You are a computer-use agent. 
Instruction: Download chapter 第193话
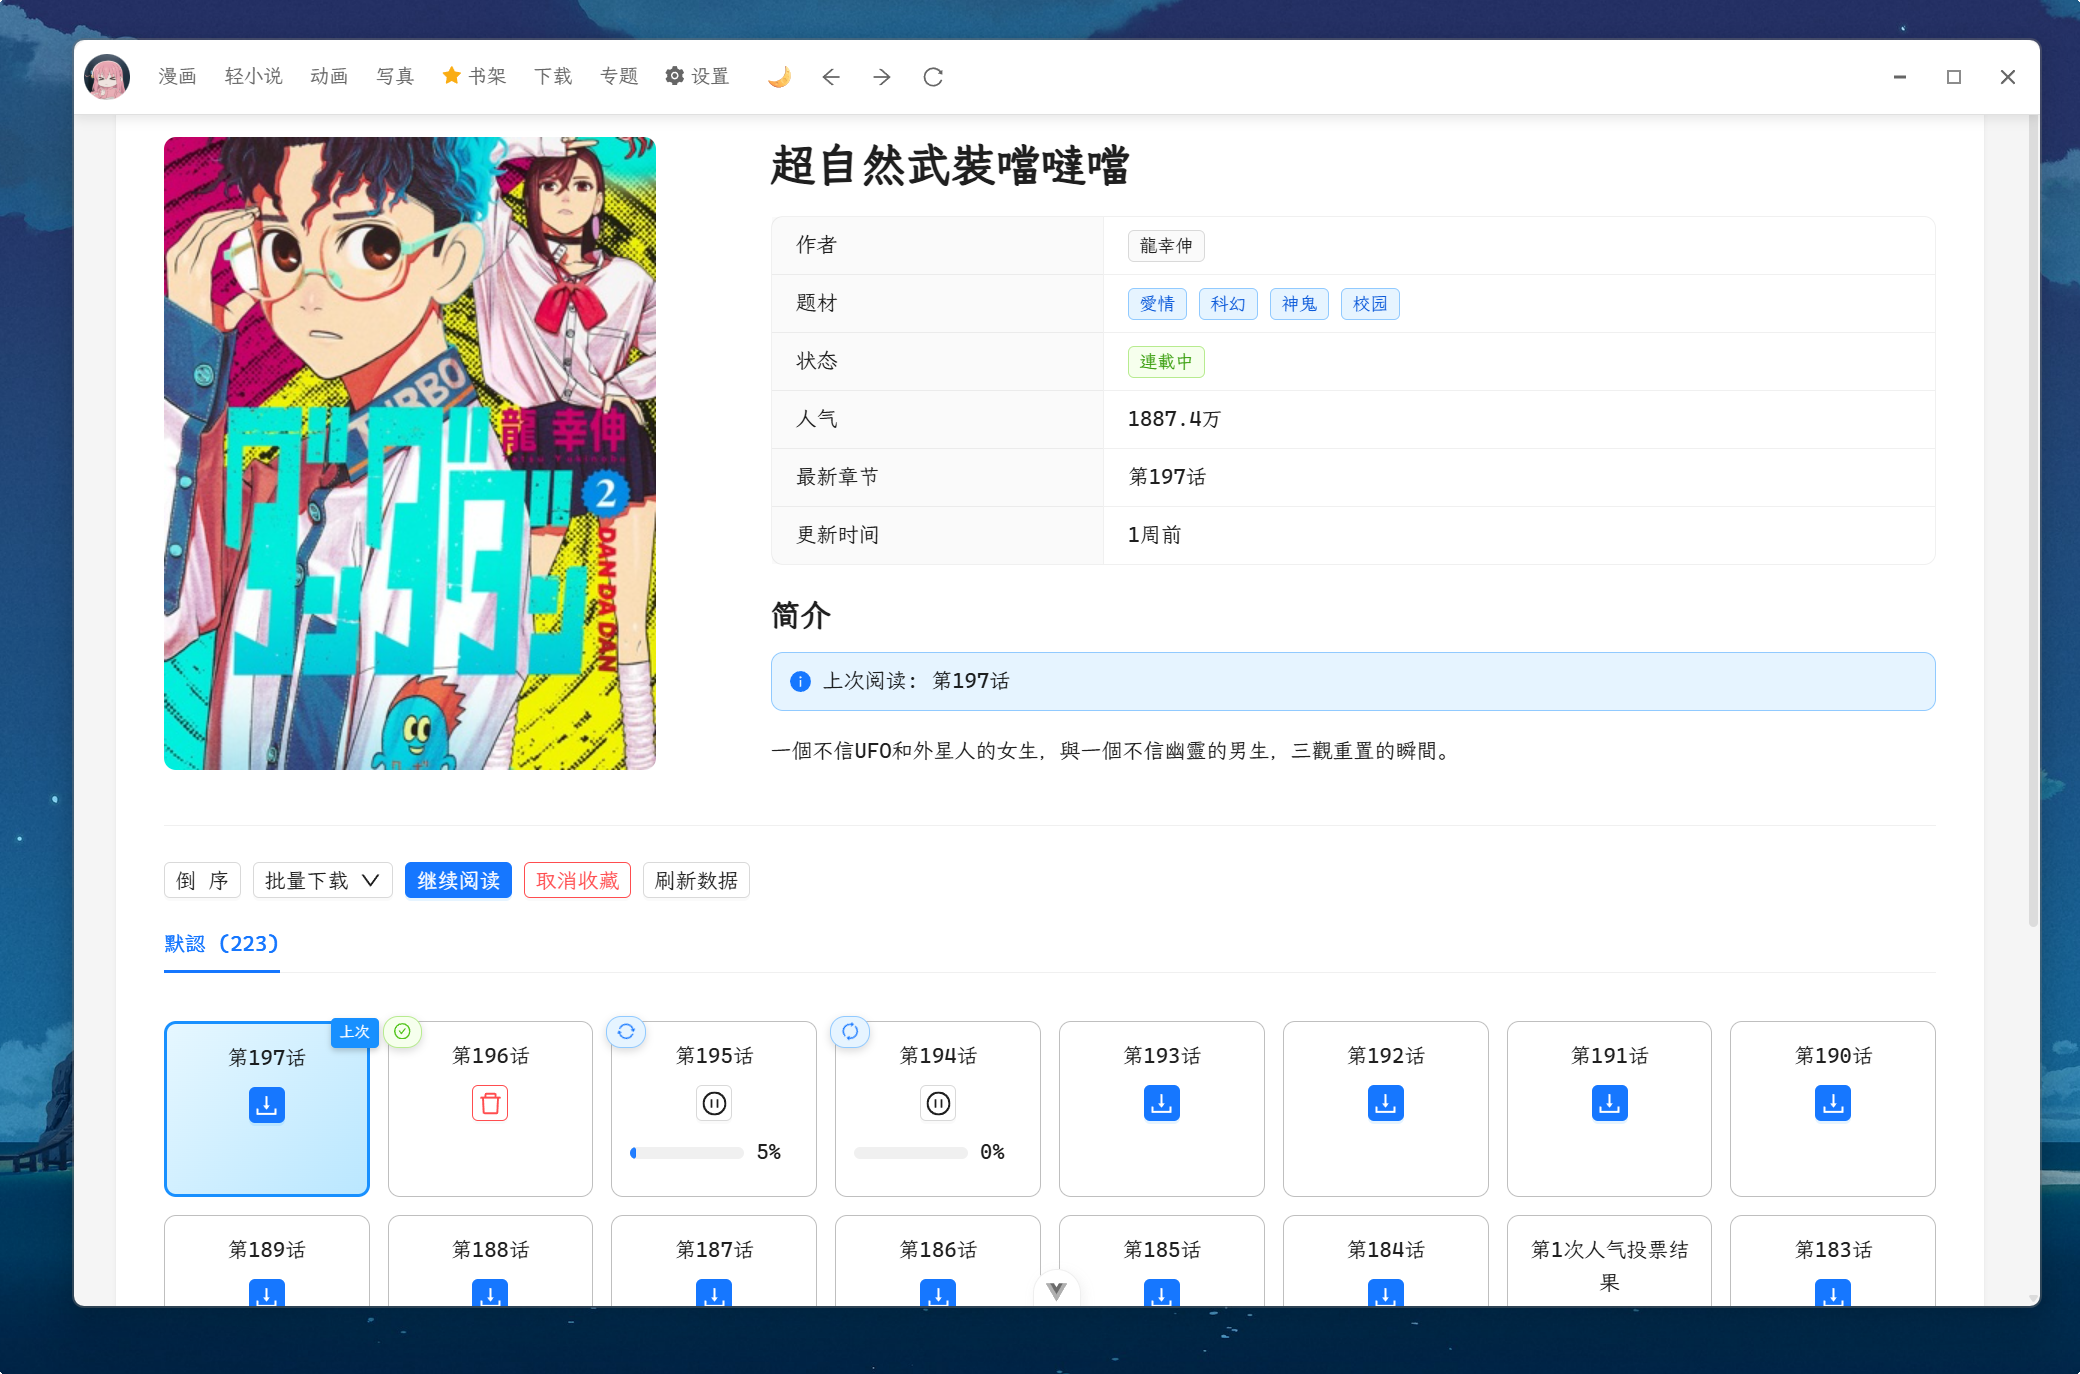point(1161,1103)
